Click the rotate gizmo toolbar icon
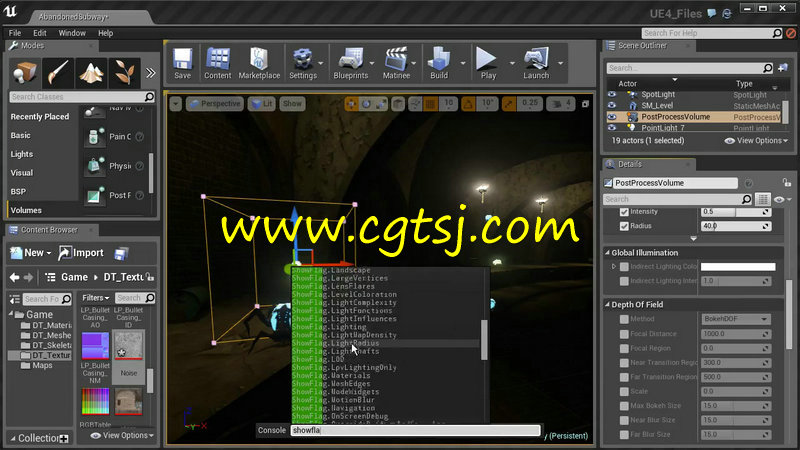800x450 pixels. coord(366,104)
